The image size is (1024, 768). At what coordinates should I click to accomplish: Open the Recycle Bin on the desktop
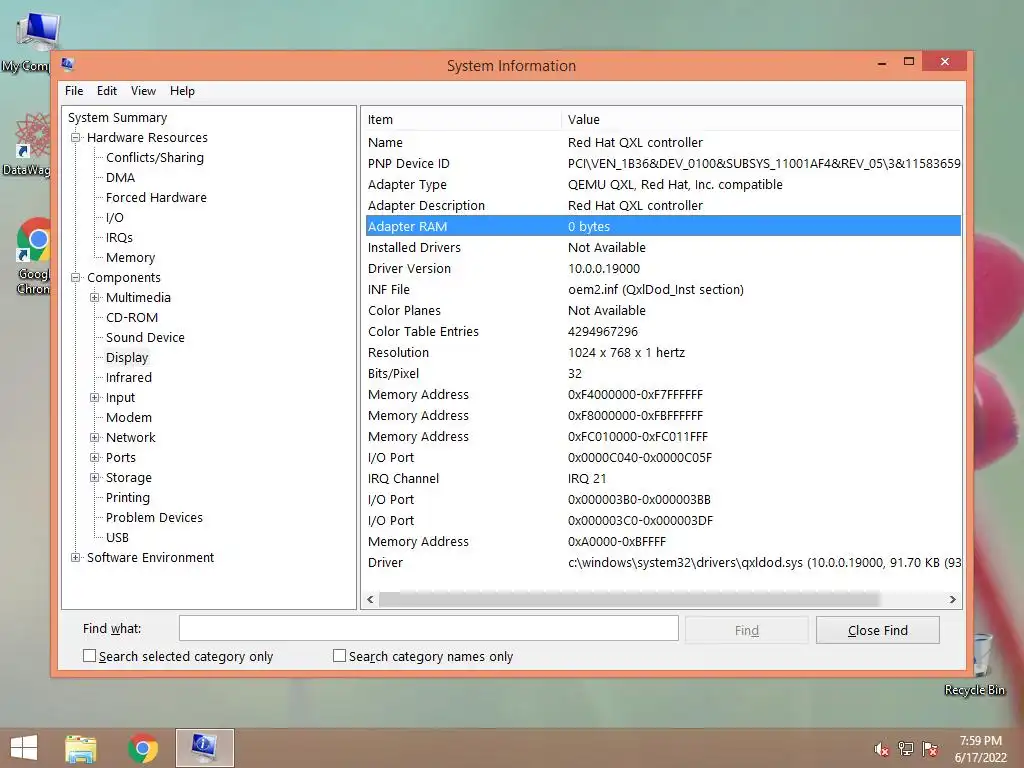pyautogui.click(x=976, y=665)
